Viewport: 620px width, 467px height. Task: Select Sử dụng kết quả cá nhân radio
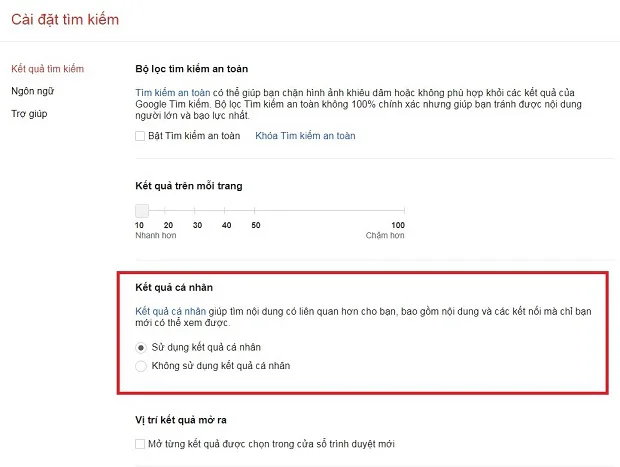coord(141,348)
